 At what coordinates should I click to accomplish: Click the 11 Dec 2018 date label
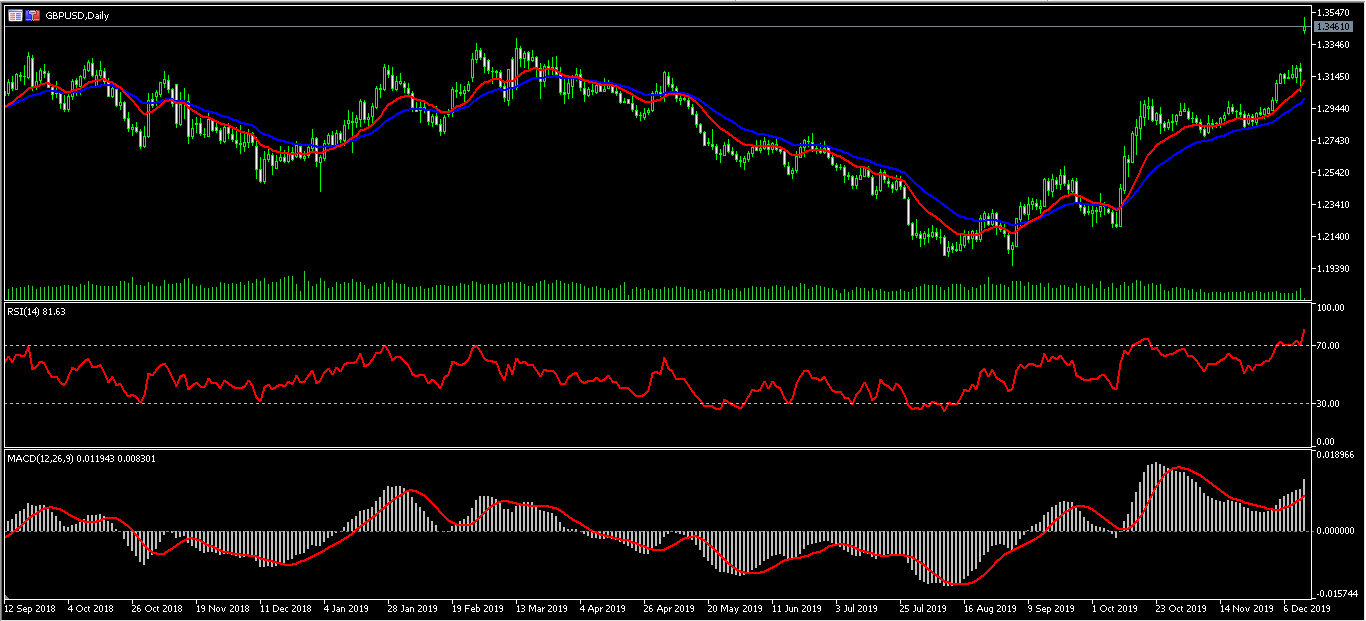(285, 608)
